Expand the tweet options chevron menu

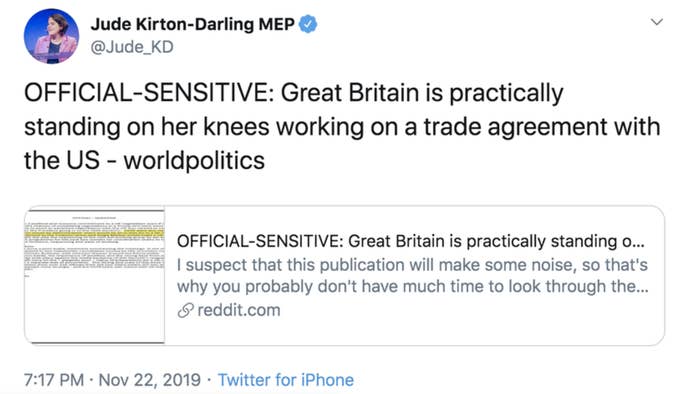pyautogui.click(x=656, y=22)
